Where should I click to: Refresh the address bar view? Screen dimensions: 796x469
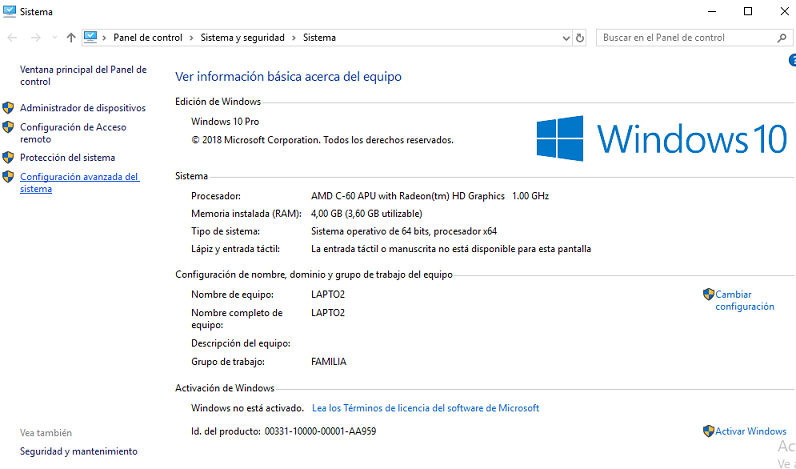tap(580, 38)
